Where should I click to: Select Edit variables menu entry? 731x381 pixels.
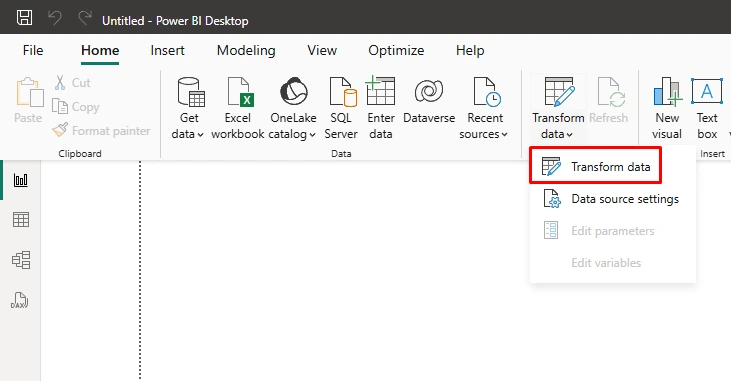click(613, 263)
